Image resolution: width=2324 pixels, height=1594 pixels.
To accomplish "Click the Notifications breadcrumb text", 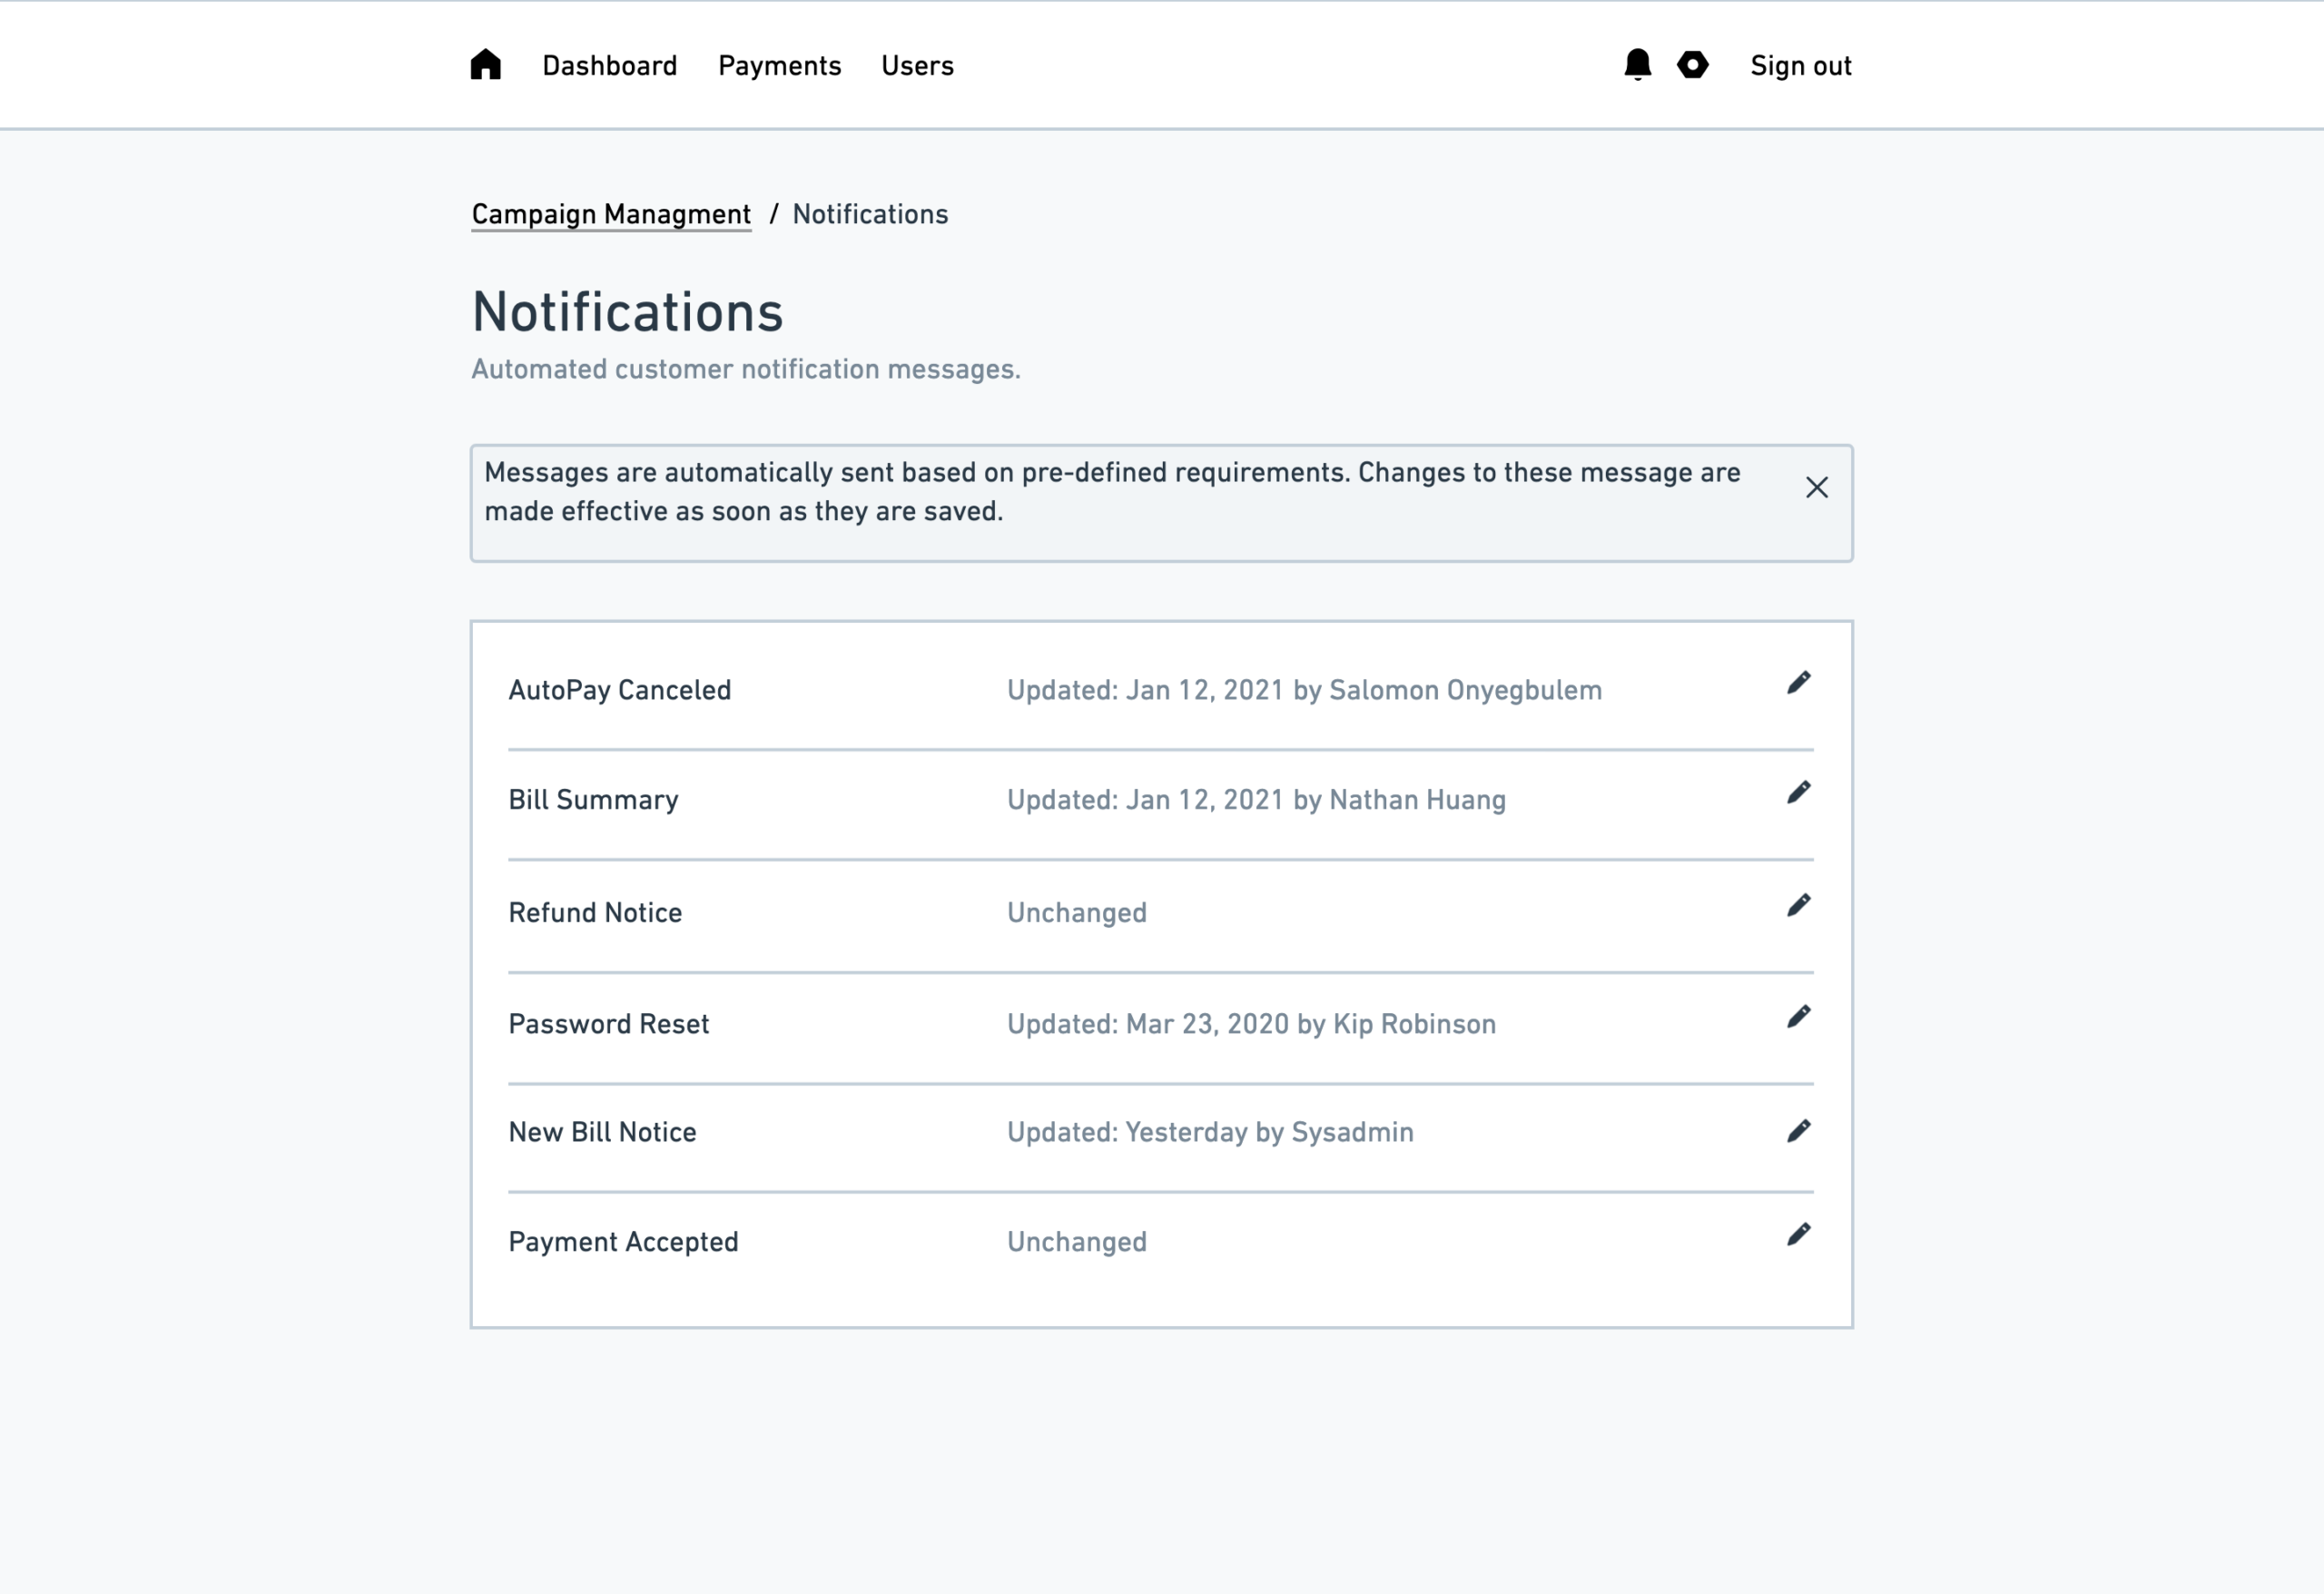I will pyautogui.click(x=870, y=215).
